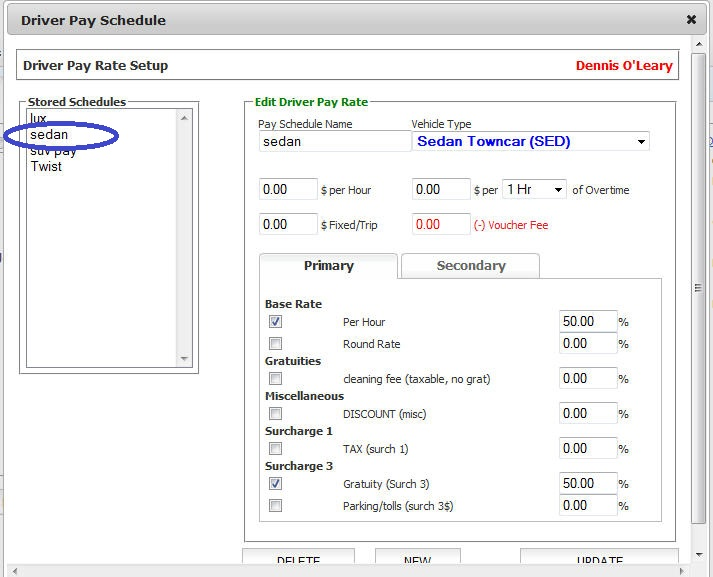Click the NEW button
Image resolution: width=713 pixels, height=577 pixels.
(417, 561)
